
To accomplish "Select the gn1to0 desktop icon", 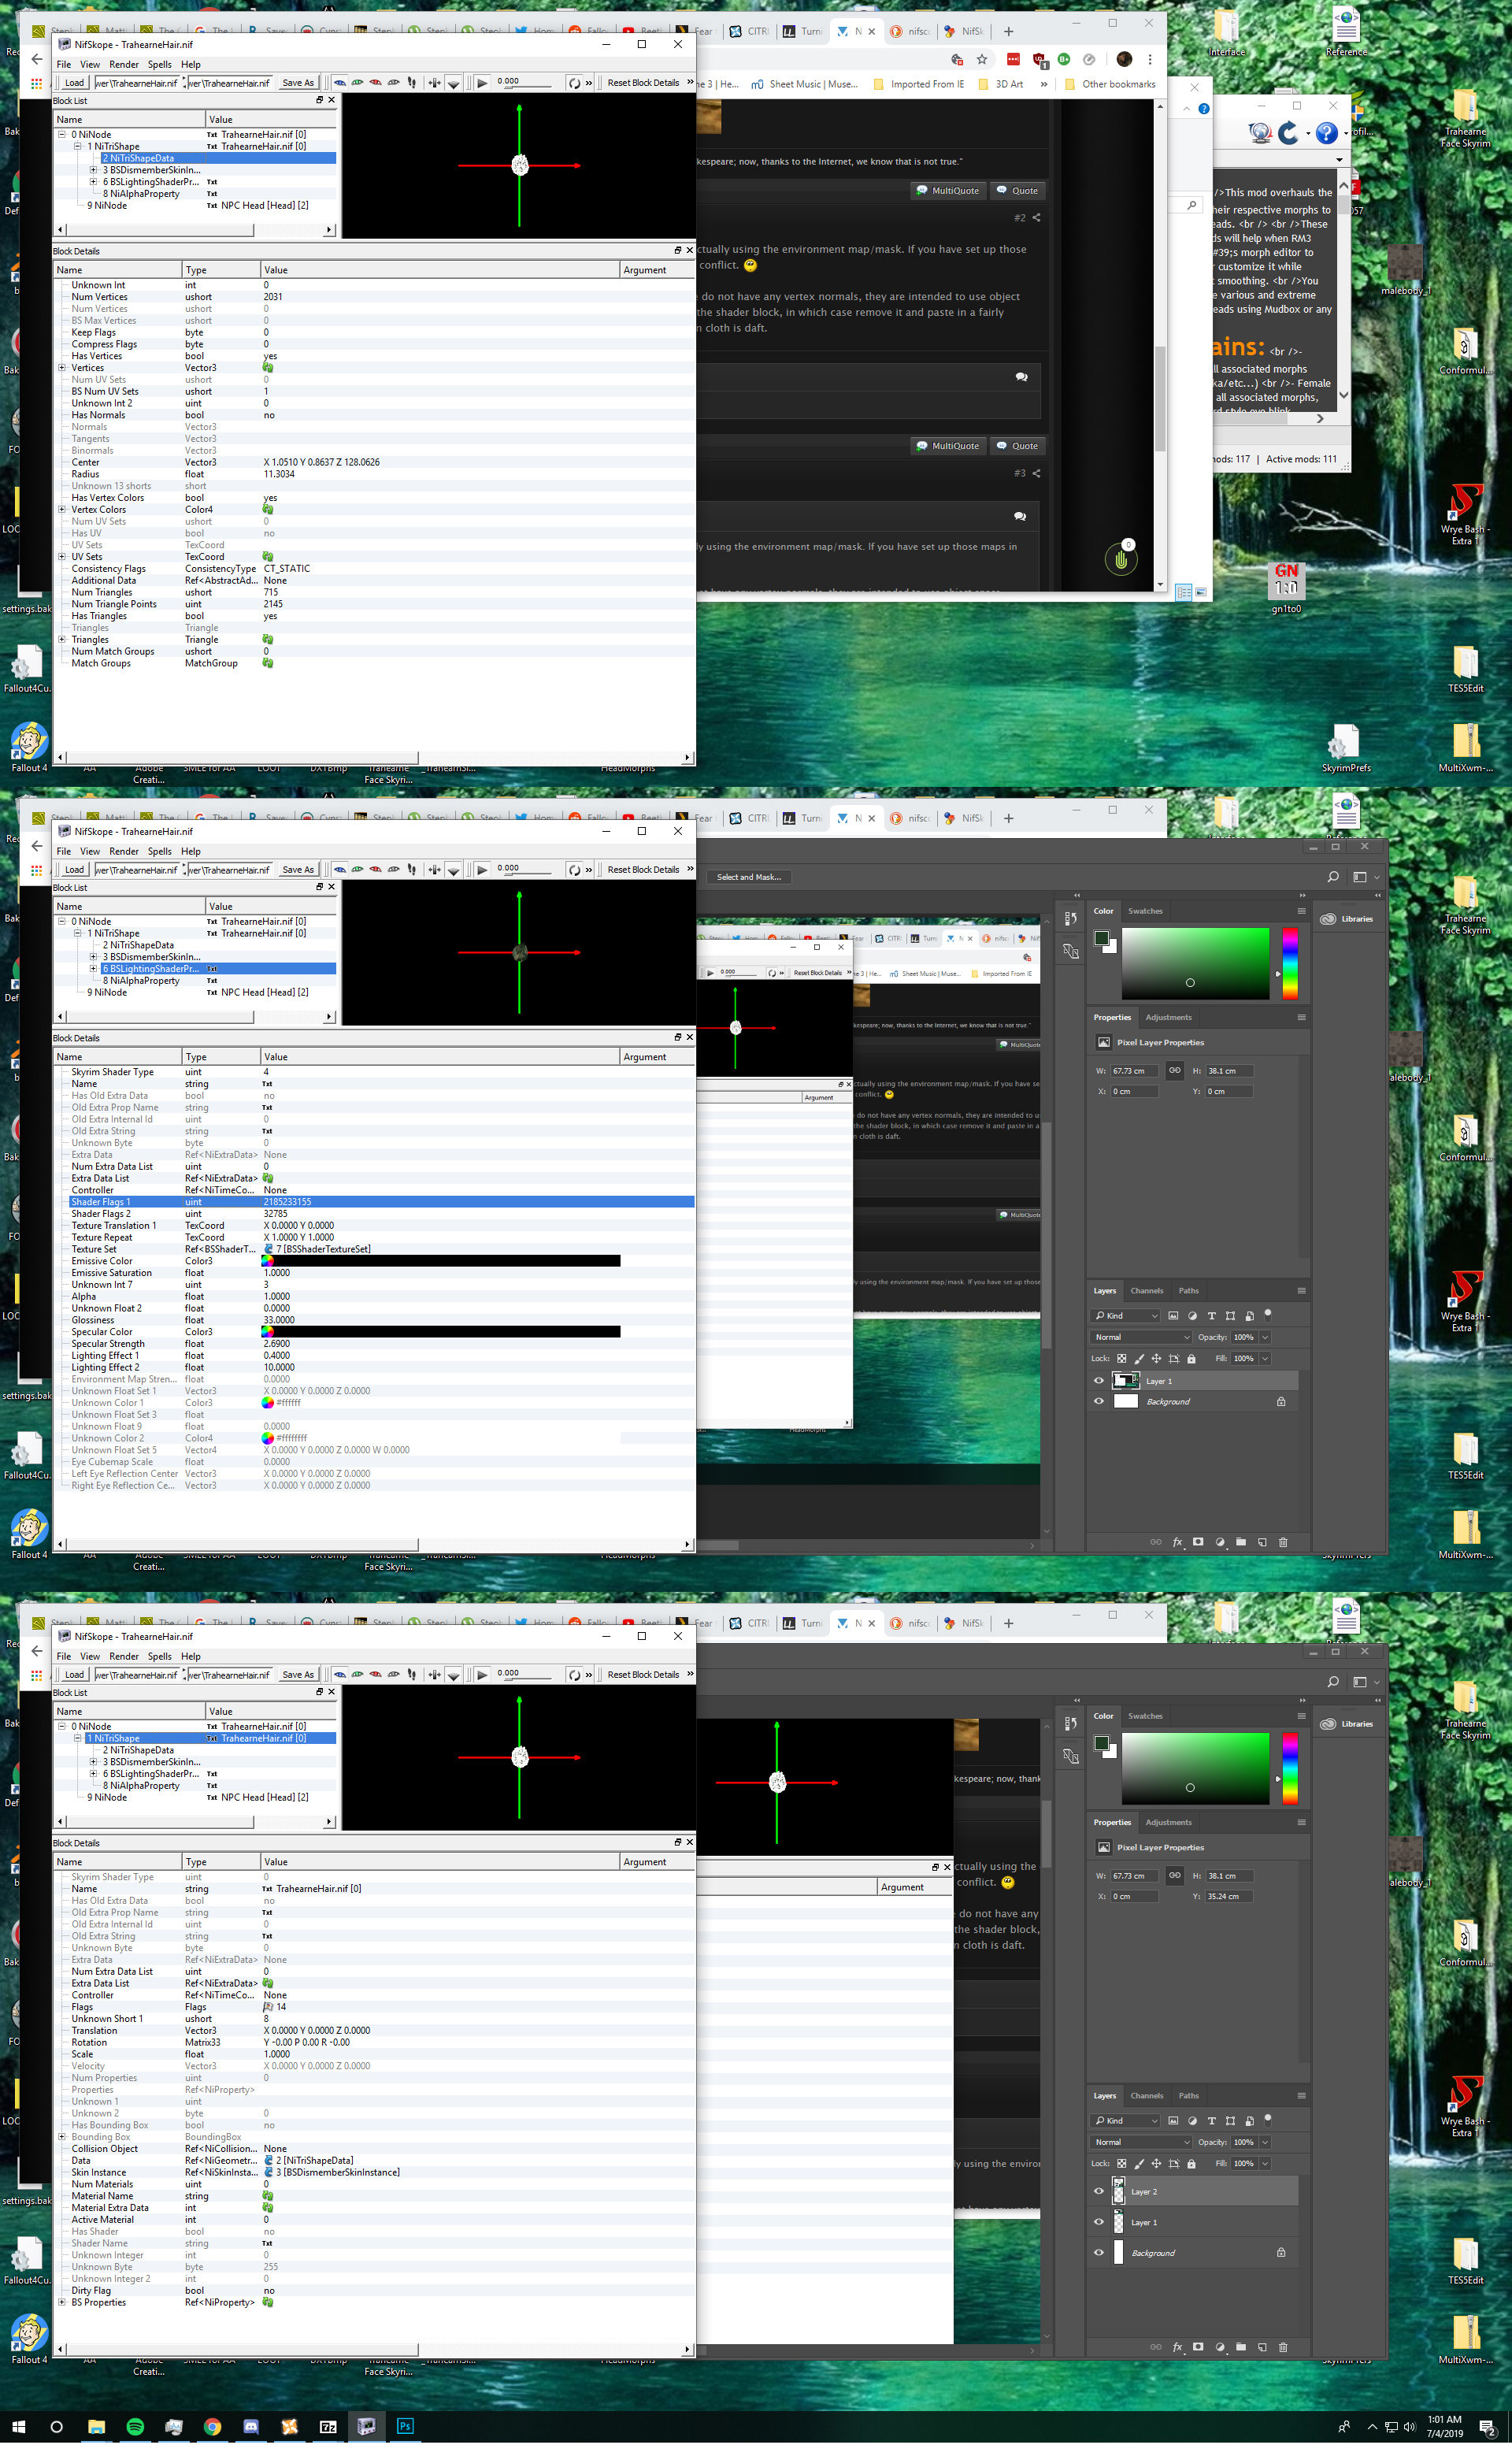I will (x=1286, y=586).
